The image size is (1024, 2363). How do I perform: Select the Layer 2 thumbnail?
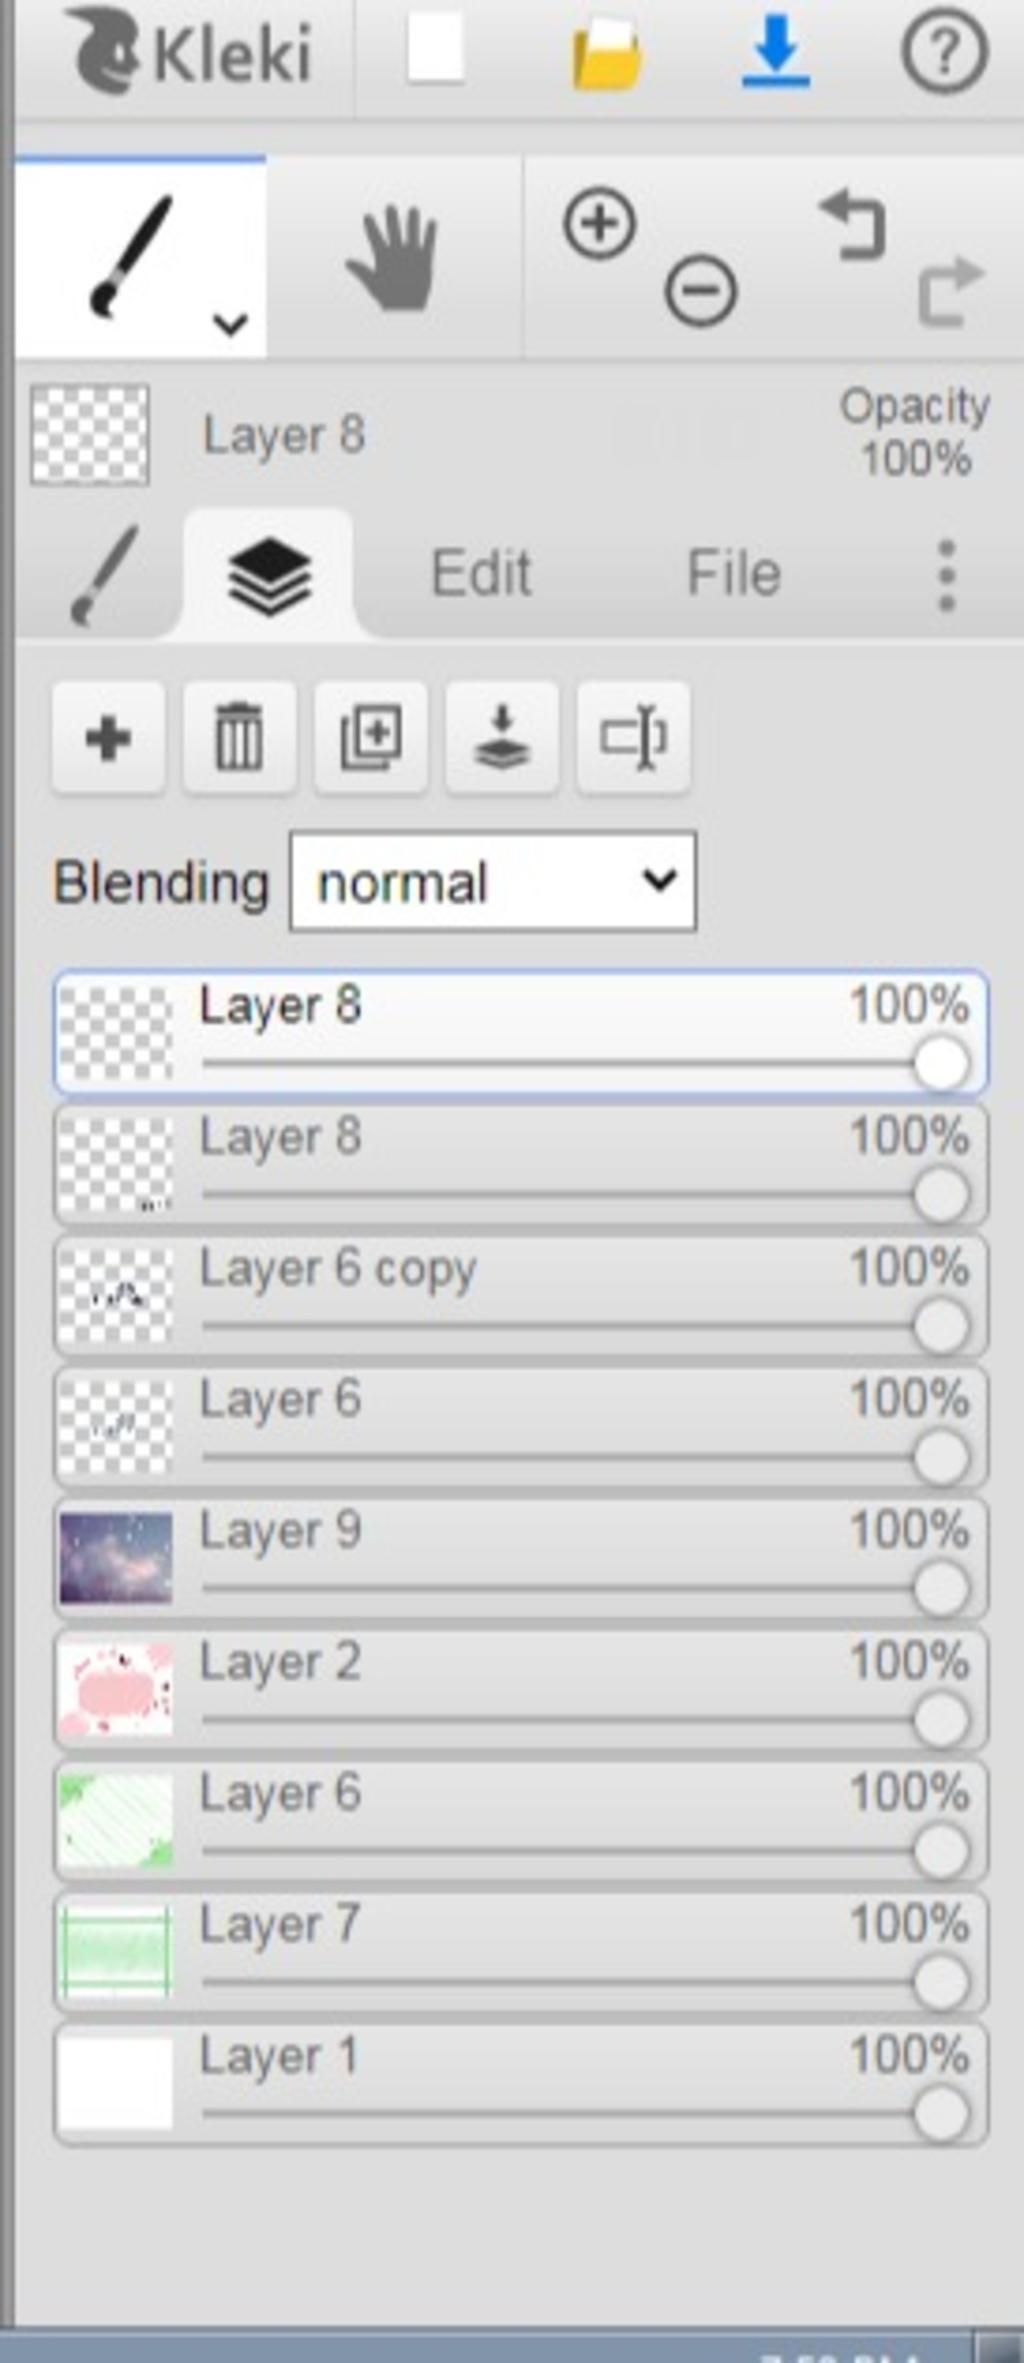[x=116, y=1689]
